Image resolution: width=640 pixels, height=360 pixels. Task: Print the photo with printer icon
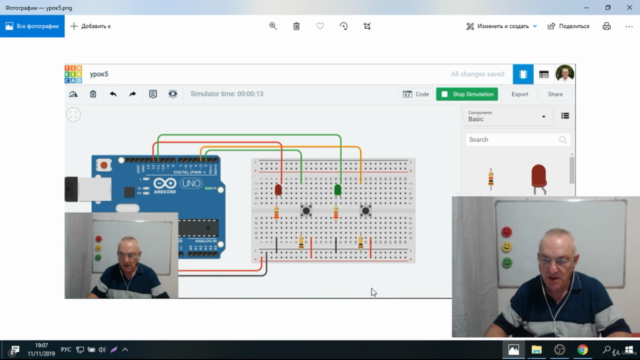pyautogui.click(x=607, y=26)
